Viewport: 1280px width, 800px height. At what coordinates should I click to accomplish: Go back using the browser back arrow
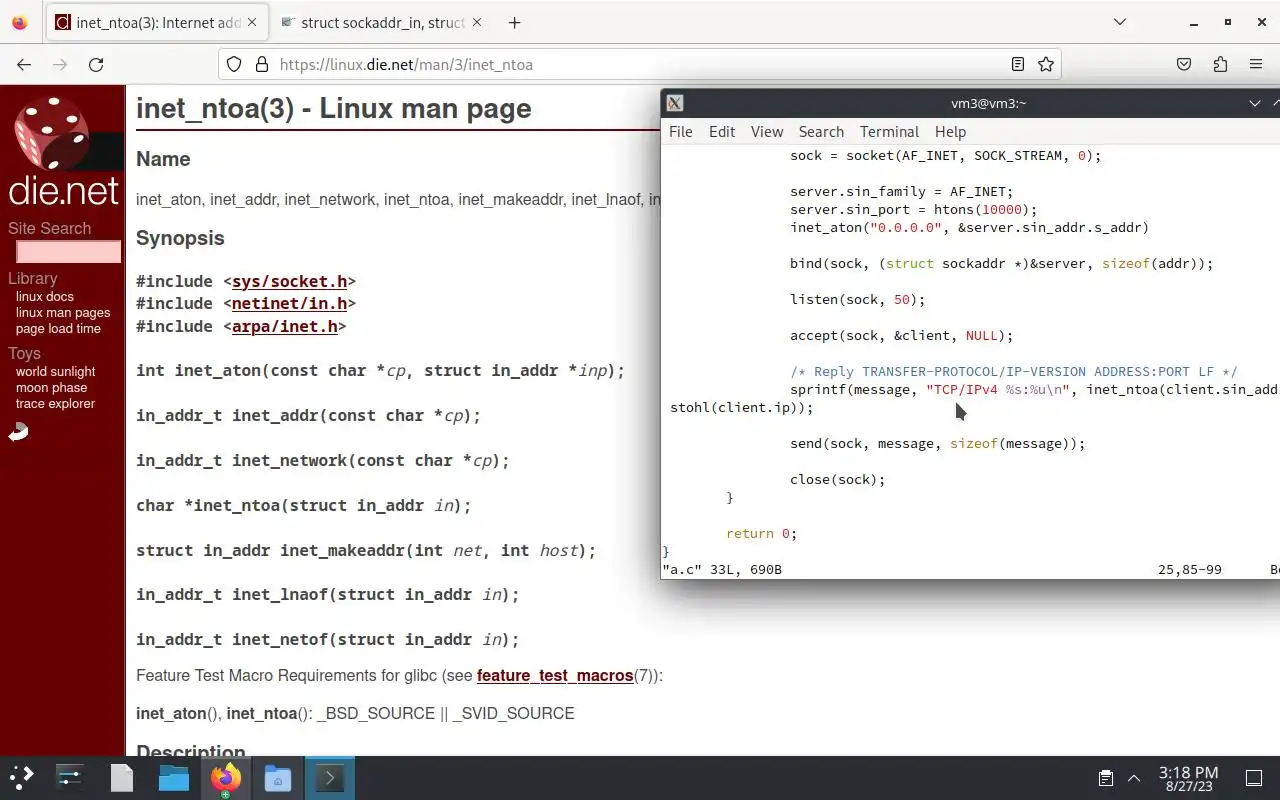pyautogui.click(x=24, y=64)
